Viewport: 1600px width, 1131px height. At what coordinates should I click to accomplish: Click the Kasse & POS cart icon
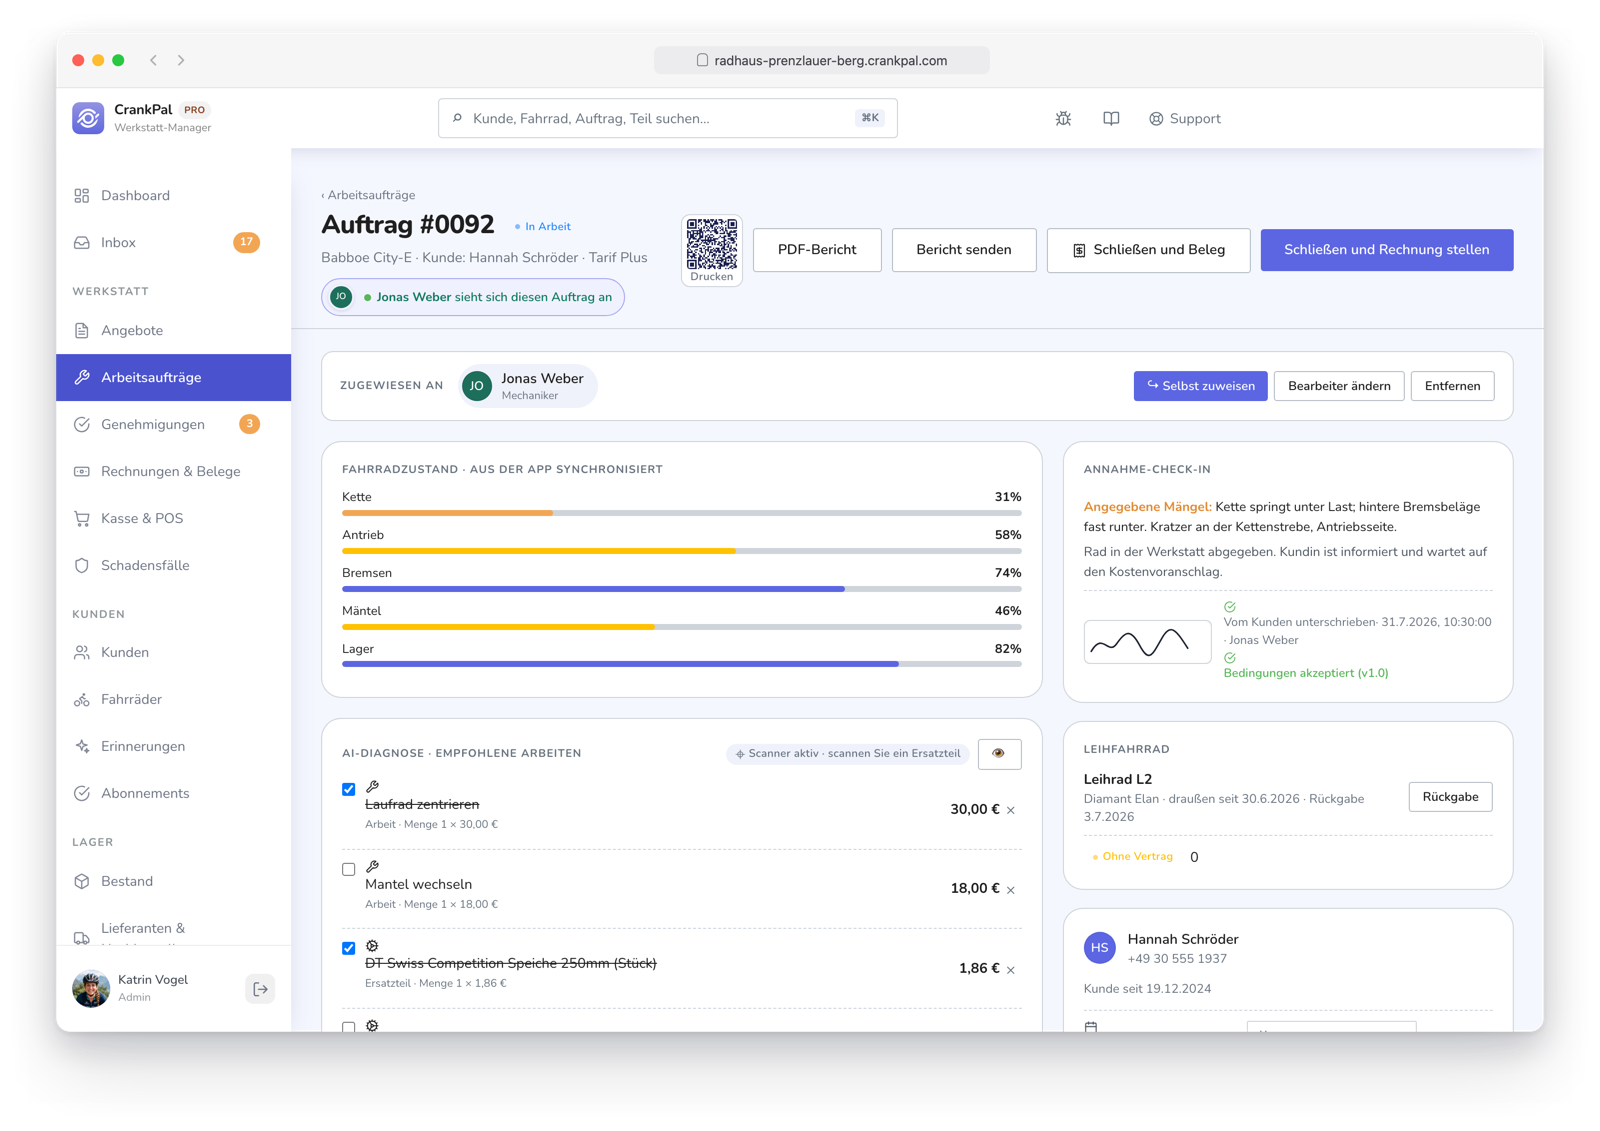point(82,518)
